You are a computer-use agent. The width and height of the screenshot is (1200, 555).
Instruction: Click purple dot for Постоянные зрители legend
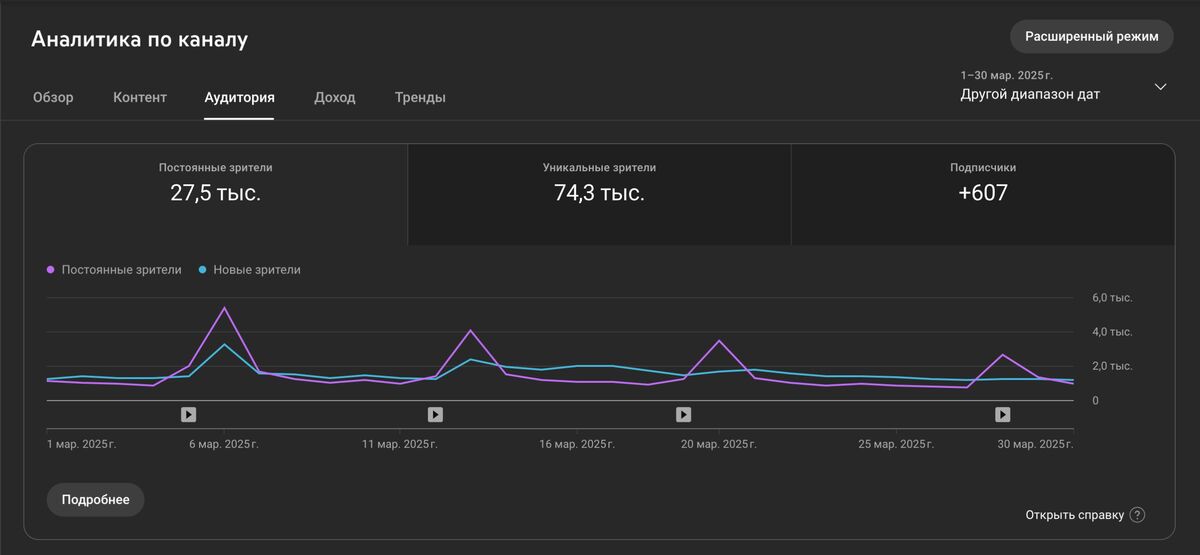point(51,270)
